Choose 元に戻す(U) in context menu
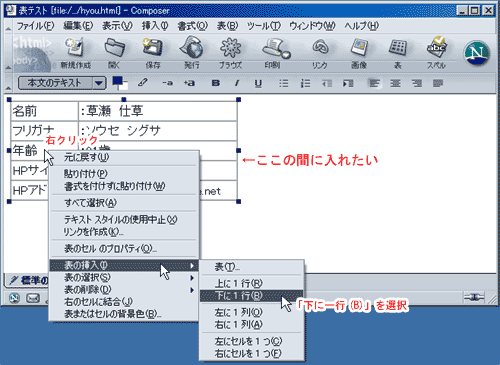The height and width of the screenshot is (365, 500). (x=124, y=157)
